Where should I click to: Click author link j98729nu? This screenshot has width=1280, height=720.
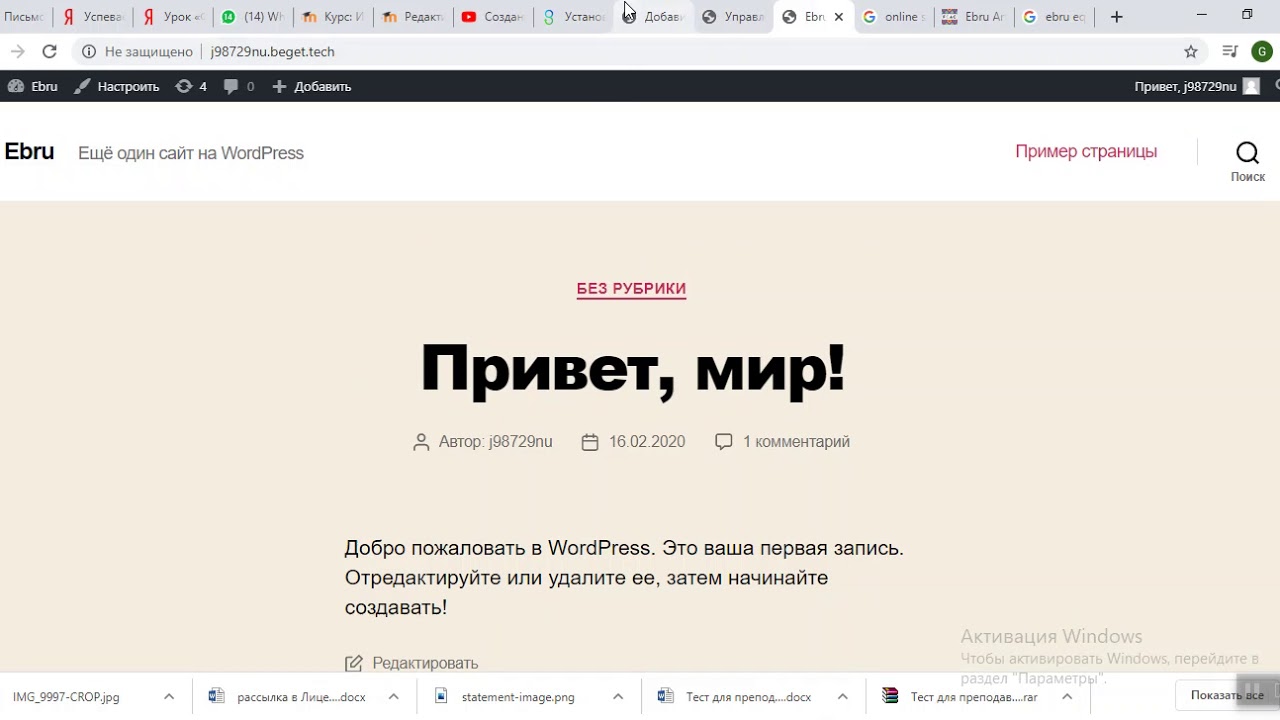click(521, 442)
